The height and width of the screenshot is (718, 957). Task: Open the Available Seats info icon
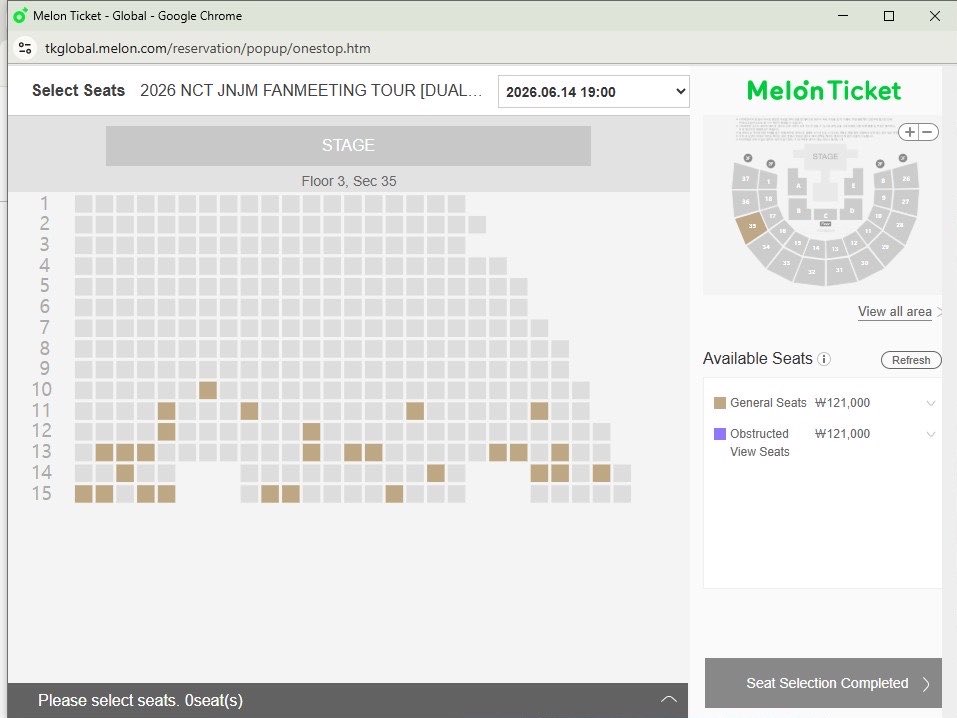(824, 359)
